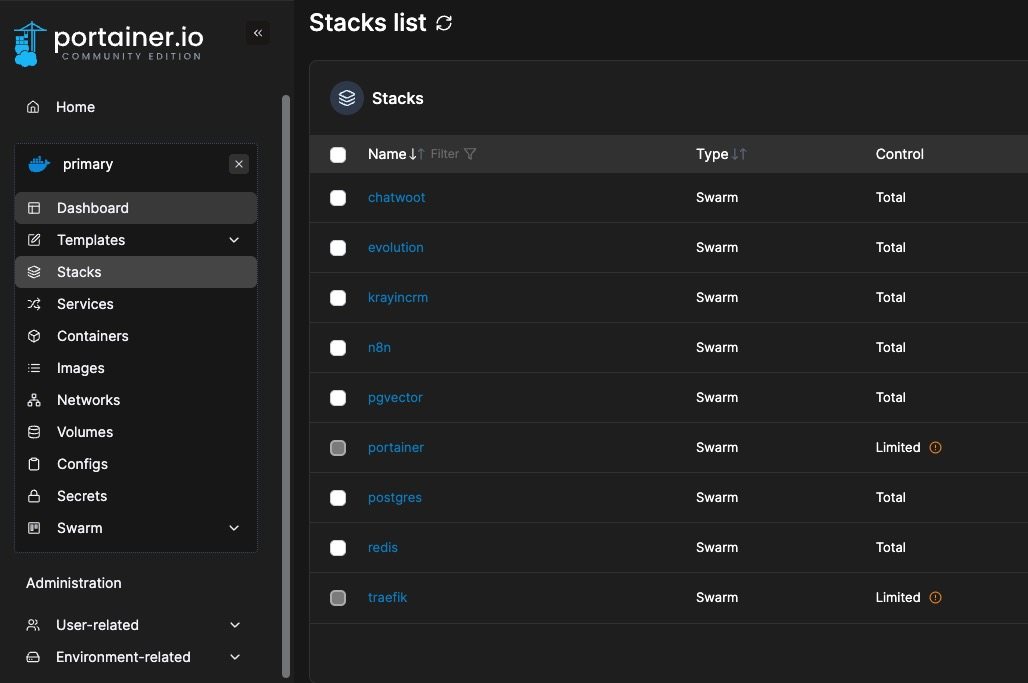Viewport: 1028px width, 683px height.
Task: Click the Templates edit icon
Action: coord(34,240)
